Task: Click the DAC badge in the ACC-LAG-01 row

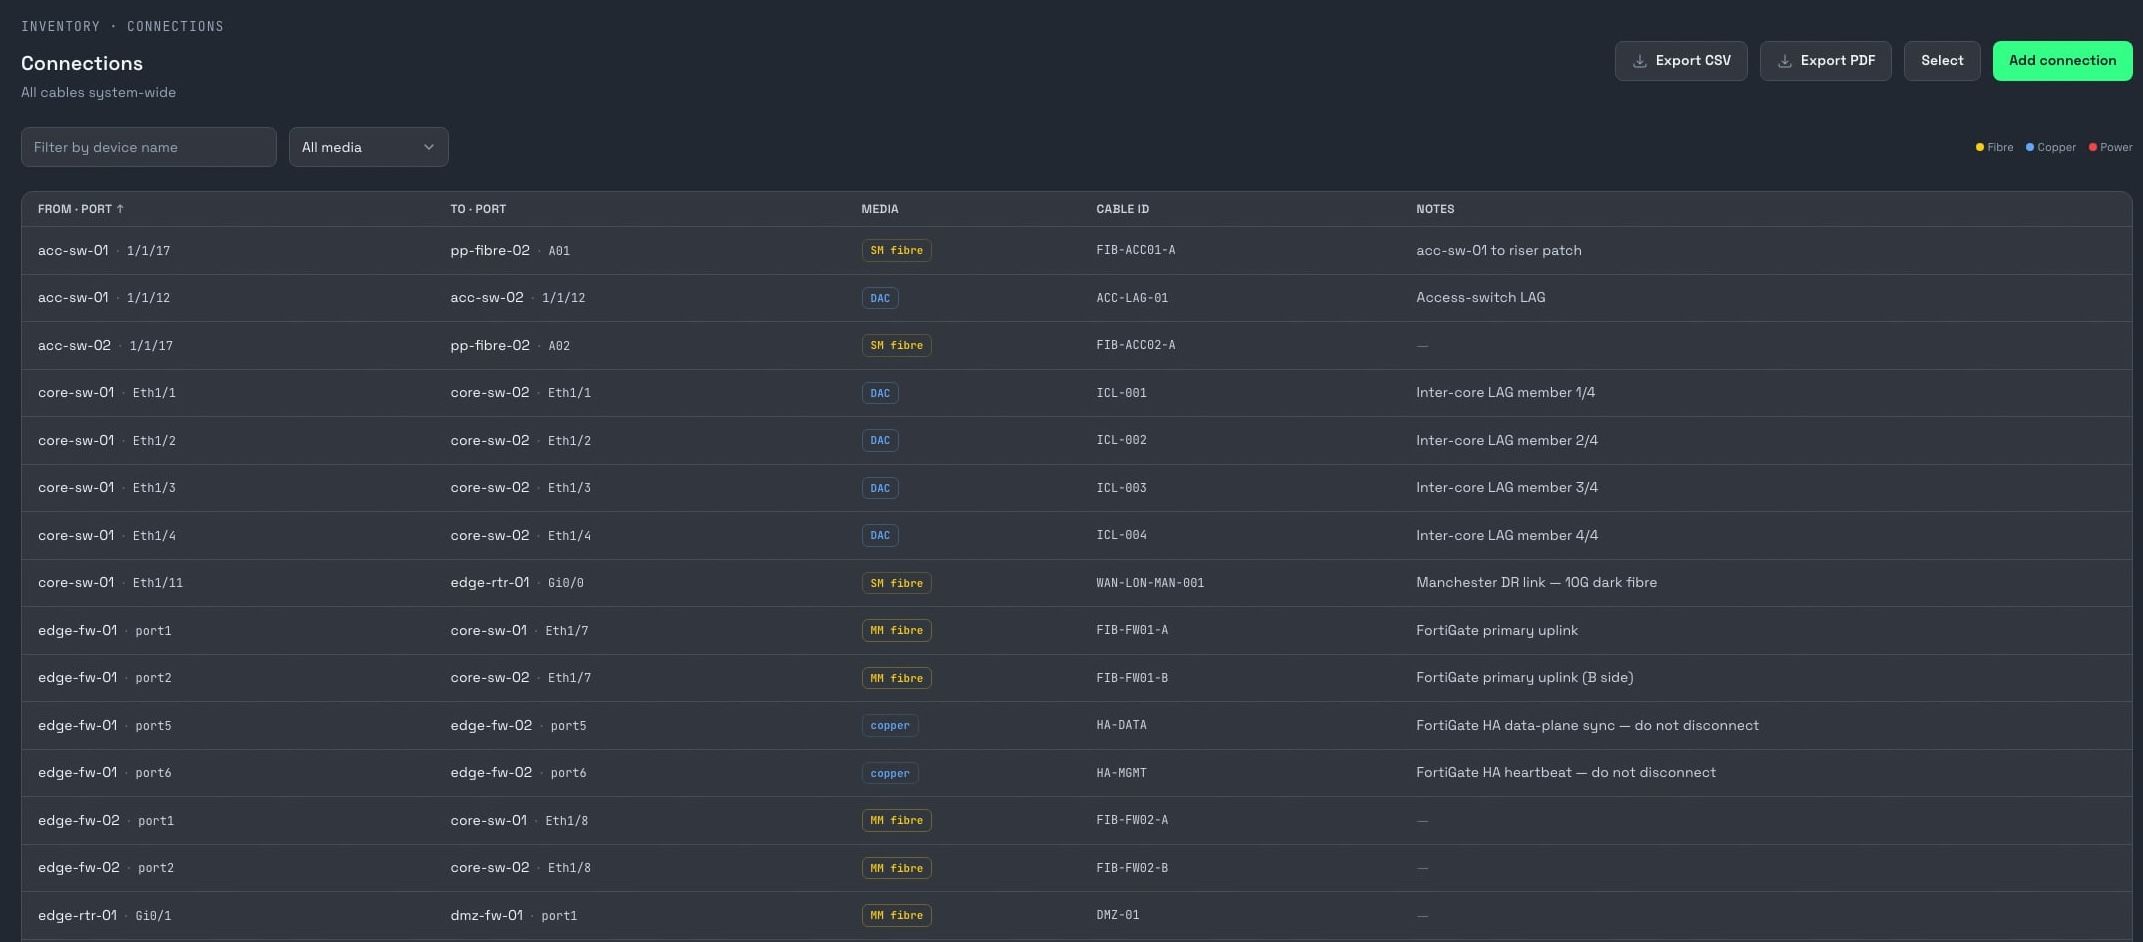Action: click(x=880, y=298)
